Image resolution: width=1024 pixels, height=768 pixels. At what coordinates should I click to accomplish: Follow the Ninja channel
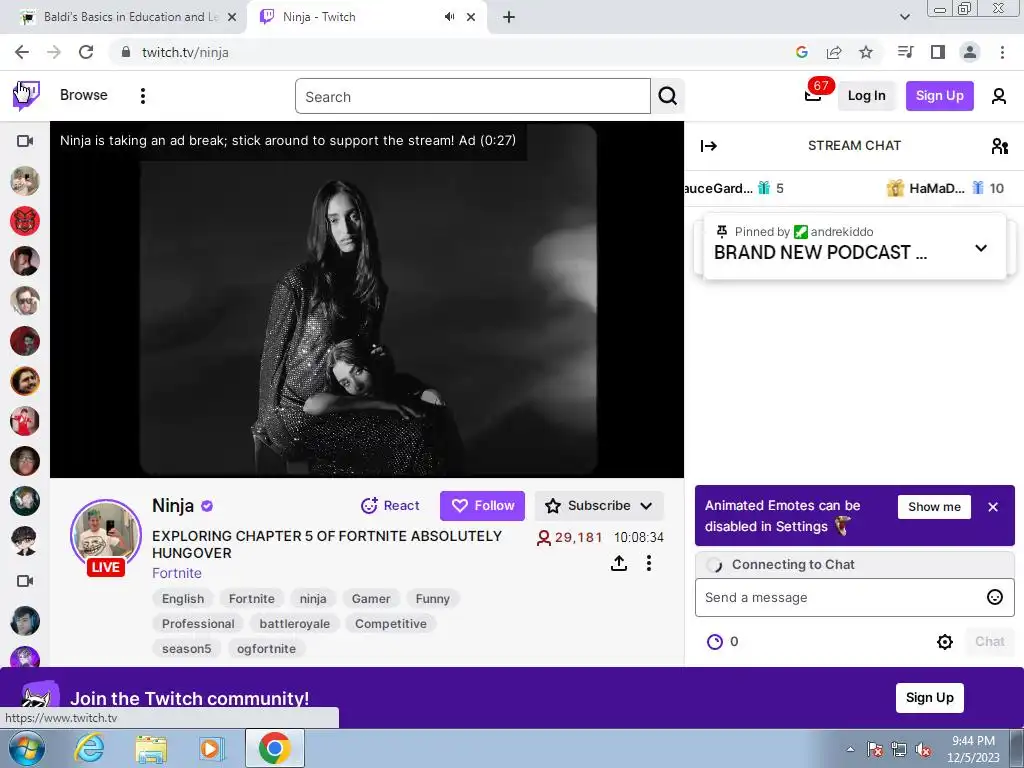tap(482, 505)
